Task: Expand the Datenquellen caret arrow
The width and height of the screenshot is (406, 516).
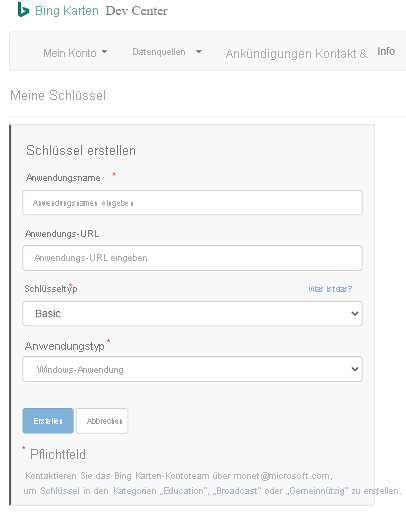Action: click(x=199, y=52)
